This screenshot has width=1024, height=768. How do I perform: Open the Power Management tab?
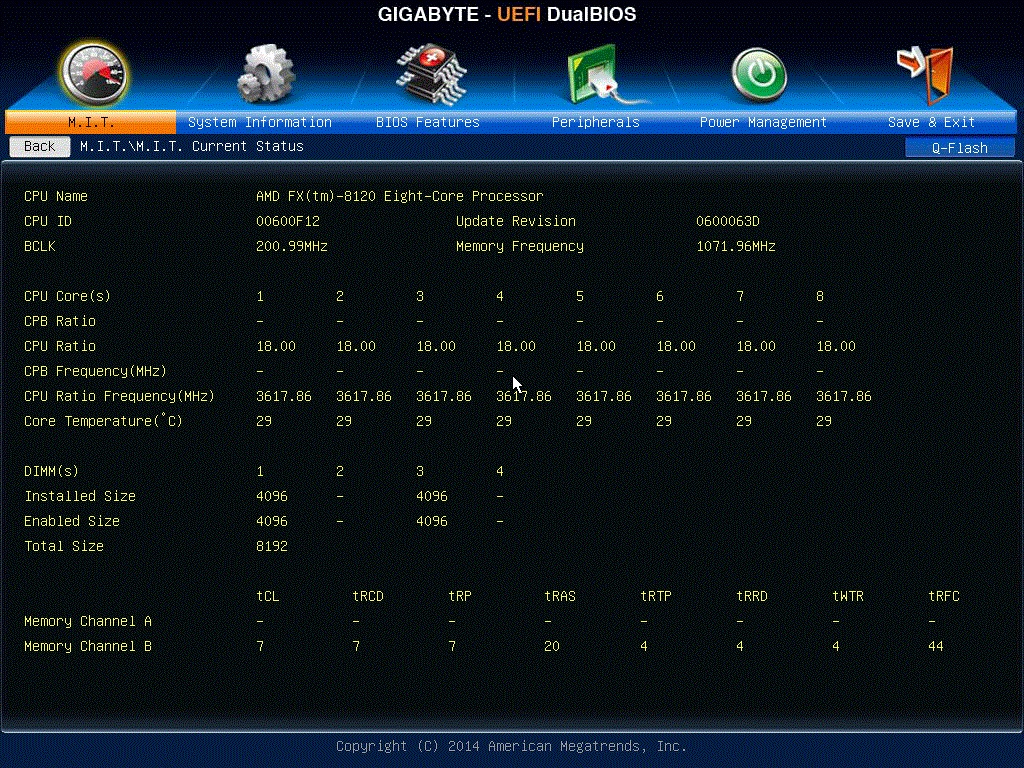763,122
